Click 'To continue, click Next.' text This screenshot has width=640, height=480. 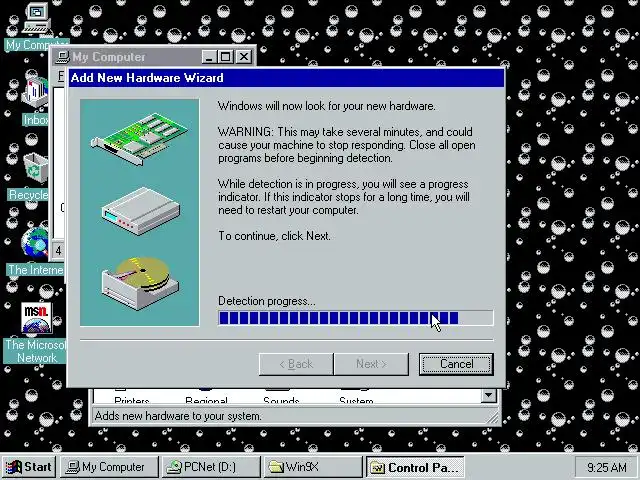[274, 236]
